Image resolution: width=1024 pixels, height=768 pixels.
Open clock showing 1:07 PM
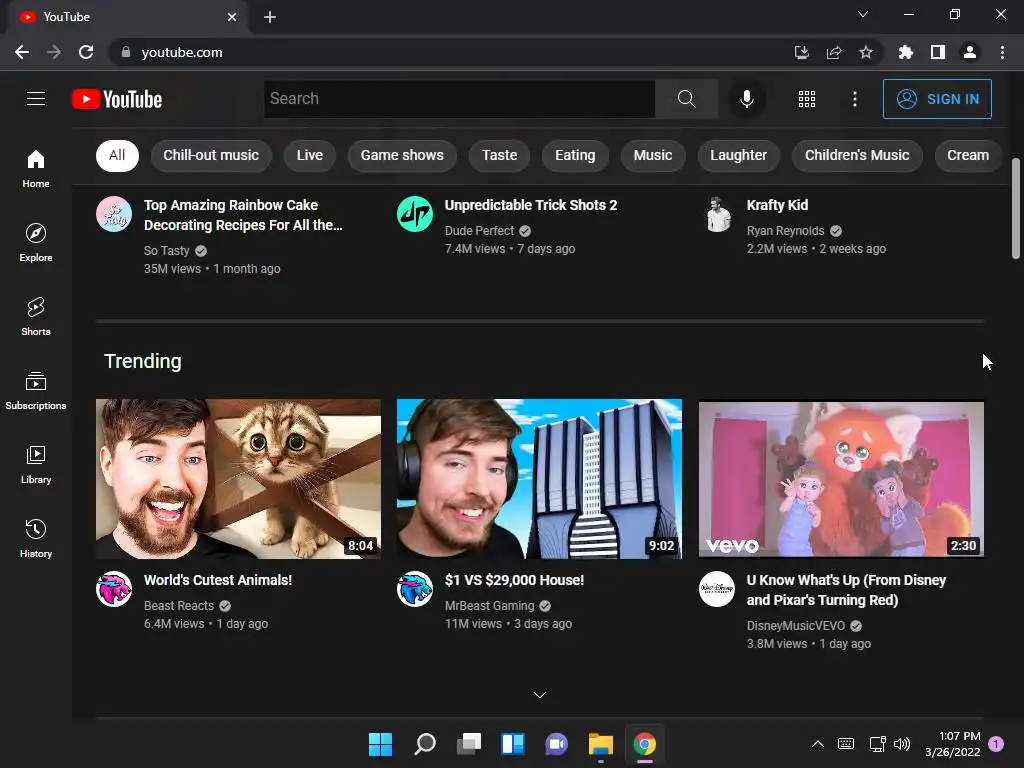coord(953,744)
